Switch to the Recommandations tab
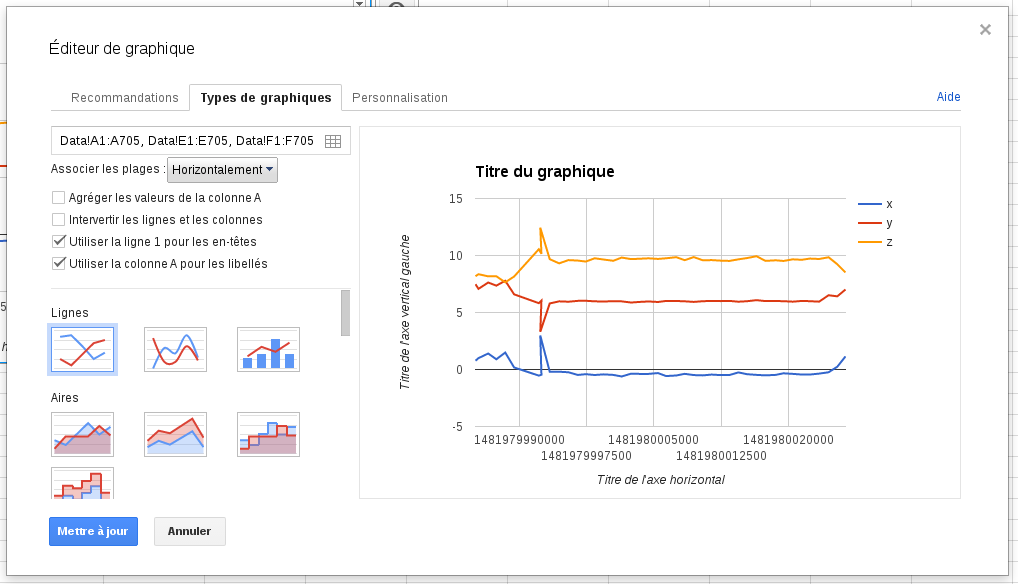This screenshot has width=1018, height=584. pos(125,98)
